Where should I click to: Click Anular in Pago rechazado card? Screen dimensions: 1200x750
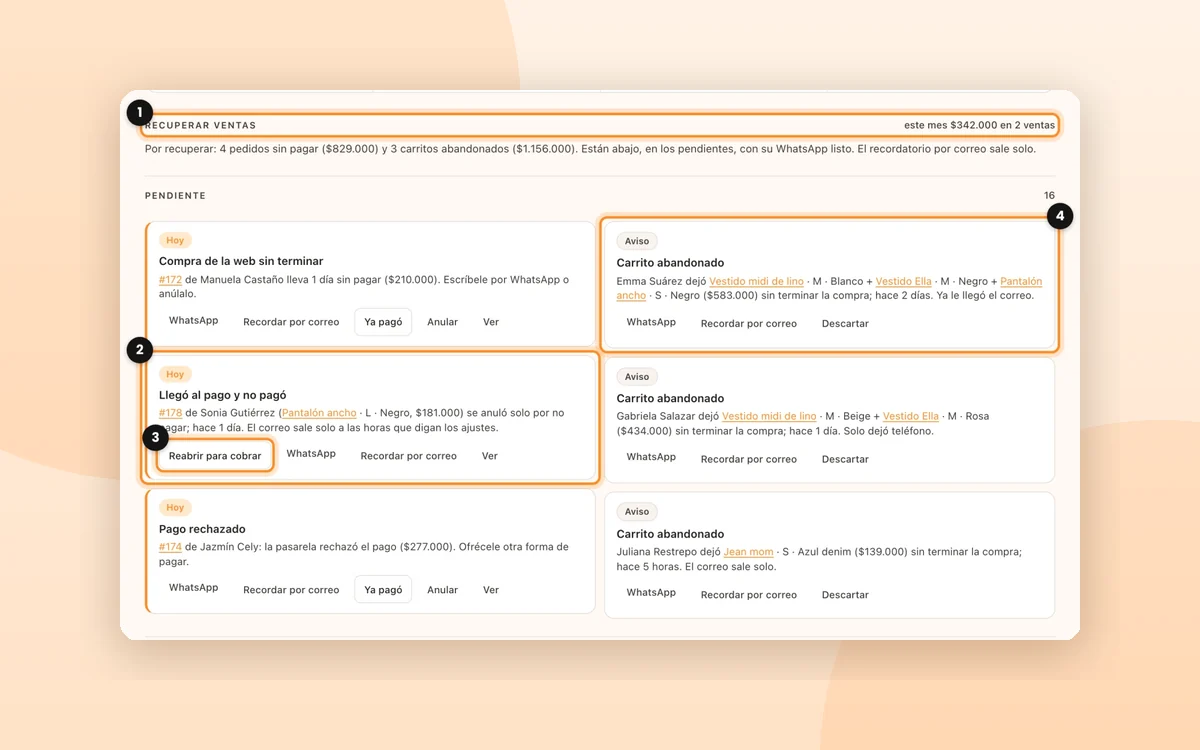pyautogui.click(x=442, y=590)
